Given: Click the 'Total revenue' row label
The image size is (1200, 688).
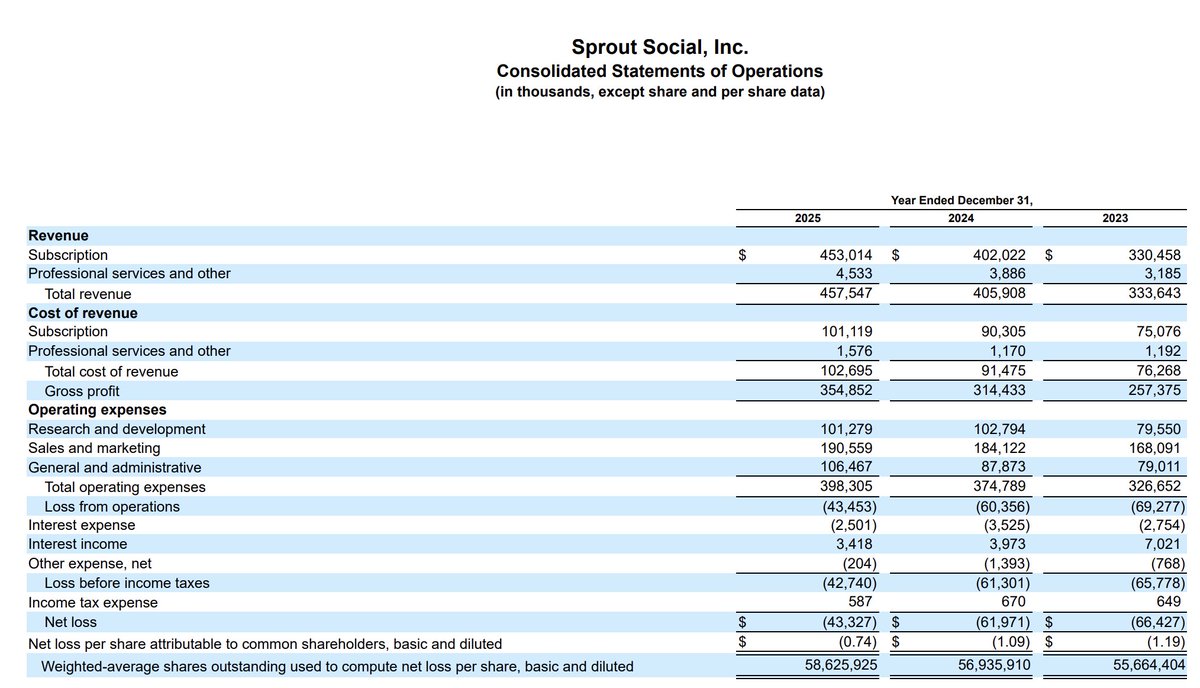Looking at the screenshot, I should point(88,294).
